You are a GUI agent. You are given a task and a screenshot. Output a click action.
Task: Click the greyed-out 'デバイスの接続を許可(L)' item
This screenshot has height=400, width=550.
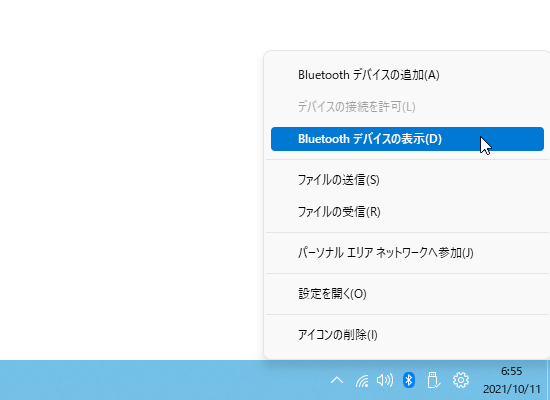point(407,107)
